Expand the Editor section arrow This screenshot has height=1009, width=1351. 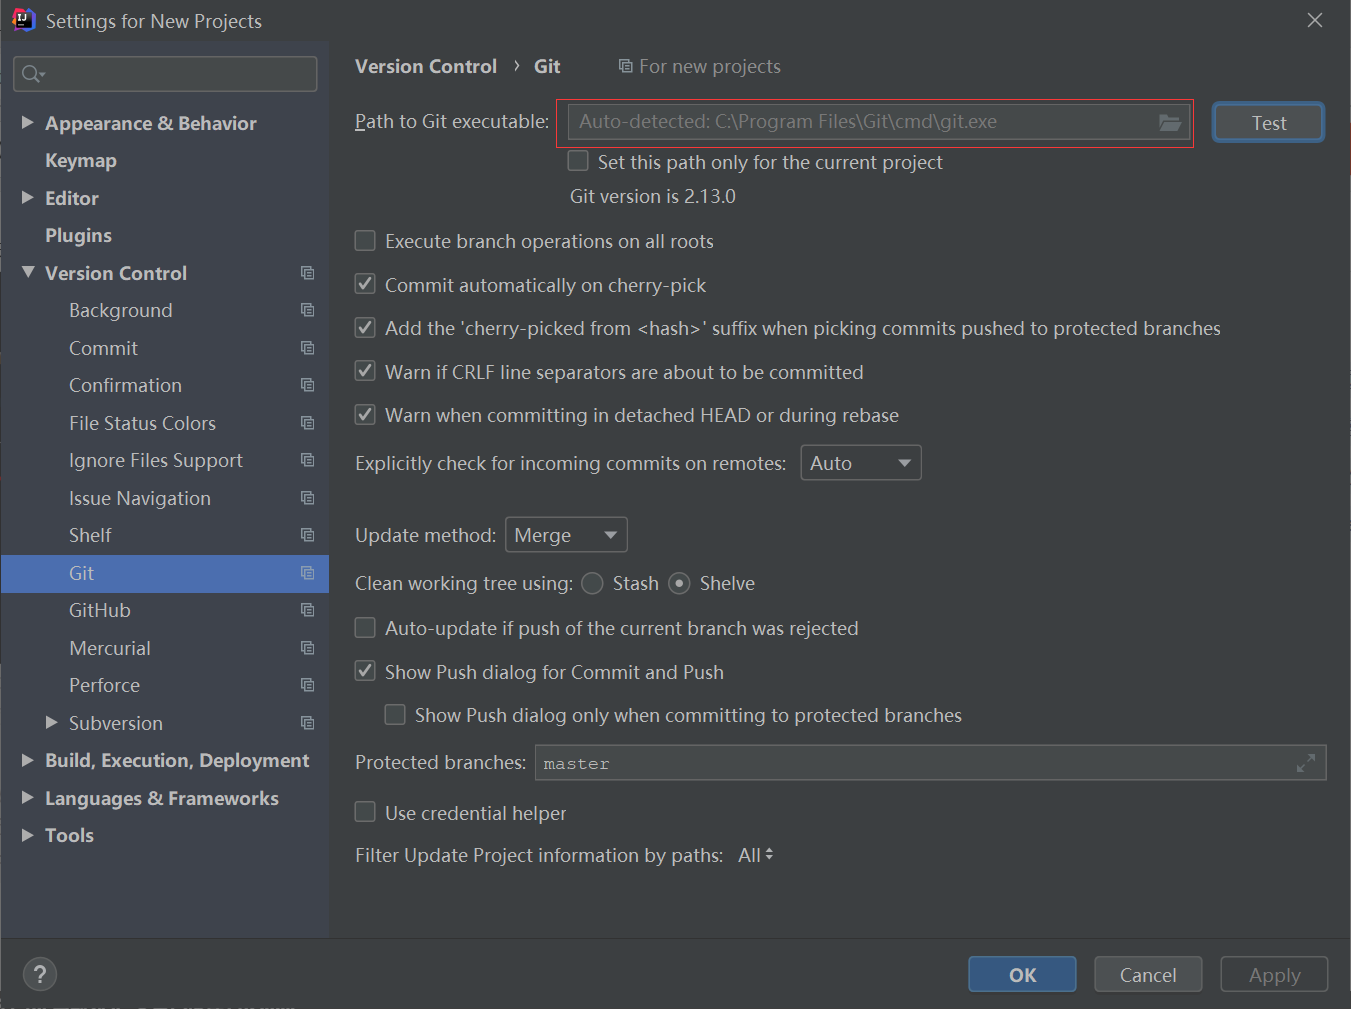(28, 197)
